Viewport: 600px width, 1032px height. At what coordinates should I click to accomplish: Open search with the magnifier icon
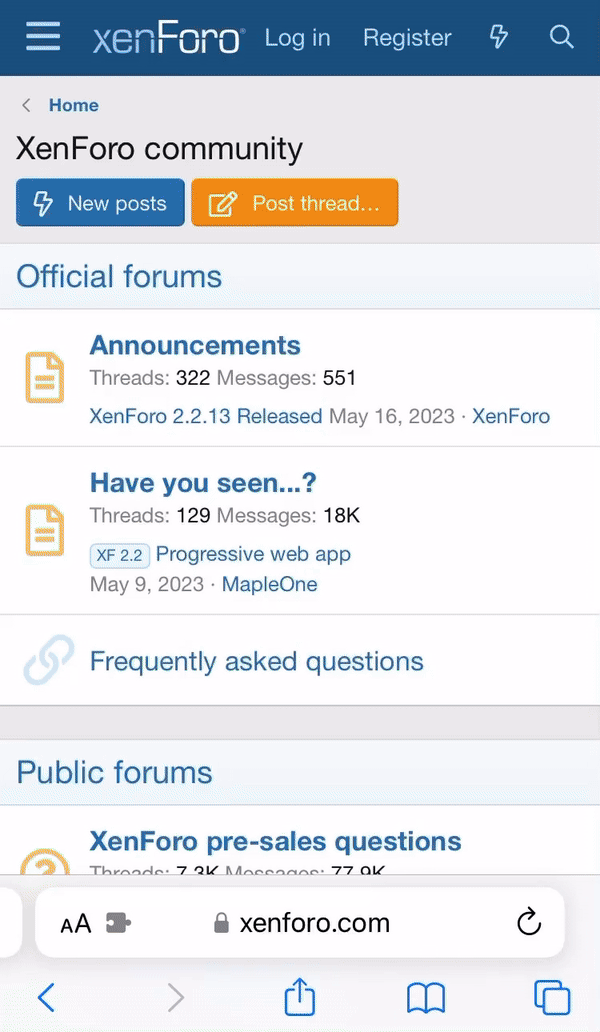(561, 37)
